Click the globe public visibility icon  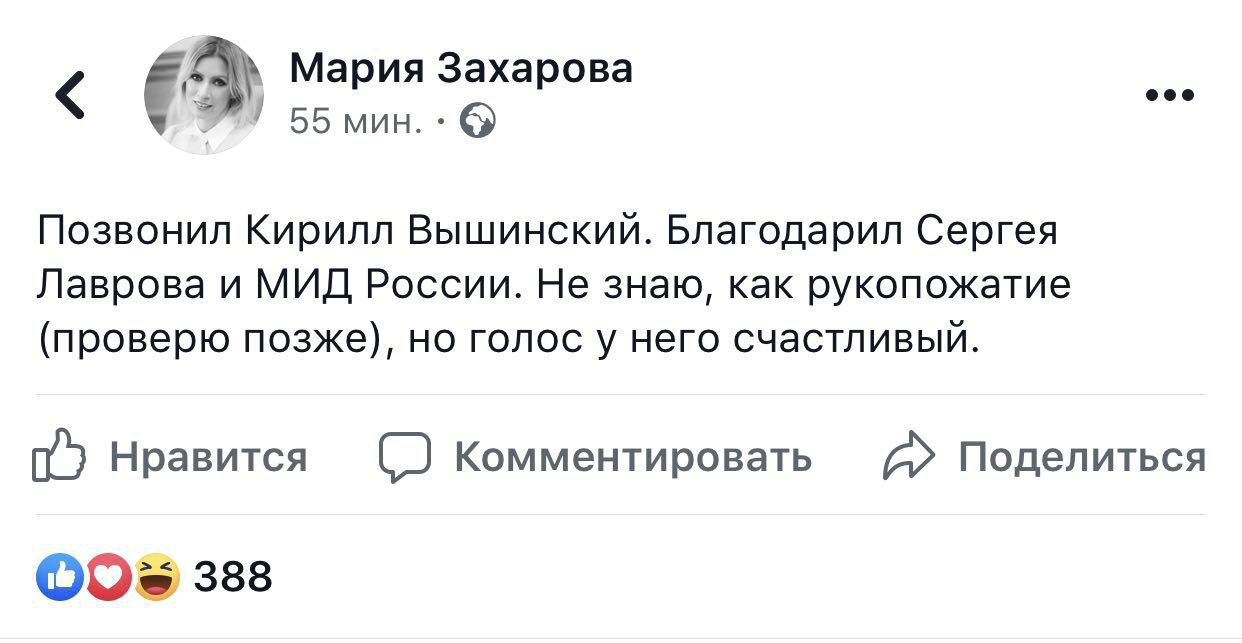[x=478, y=122]
